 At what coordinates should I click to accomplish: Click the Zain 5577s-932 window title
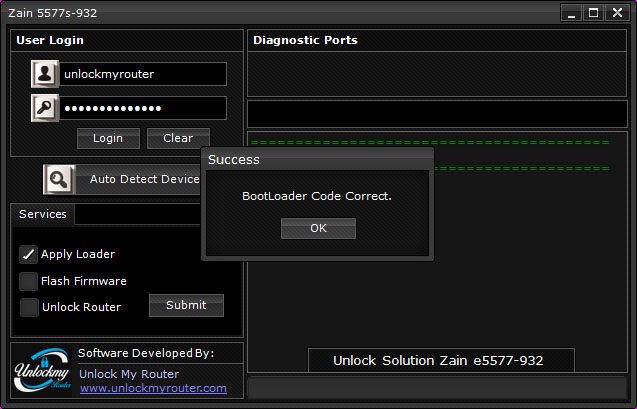pos(53,13)
